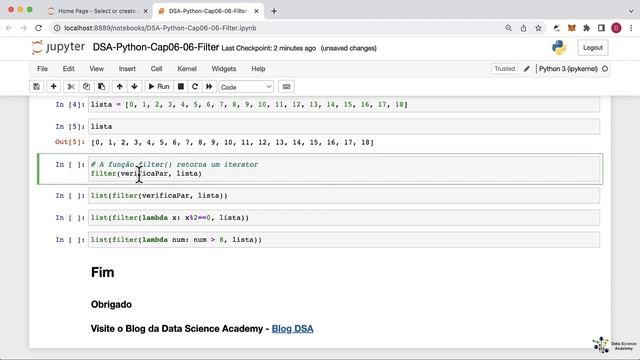This screenshot has width=640, height=360.
Task: Click the Jupyter logo
Action: point(58,47)
